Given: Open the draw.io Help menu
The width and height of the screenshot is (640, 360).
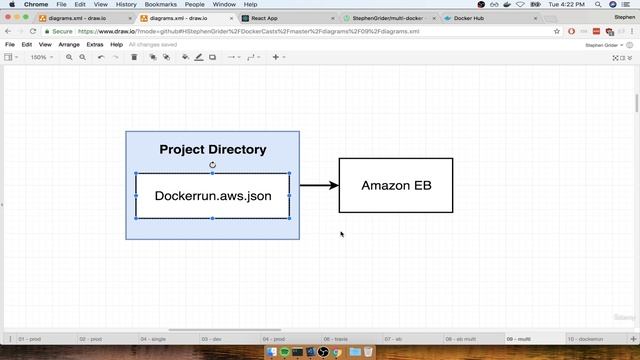Looking at the screenshot, I should (x=116, y=44).
